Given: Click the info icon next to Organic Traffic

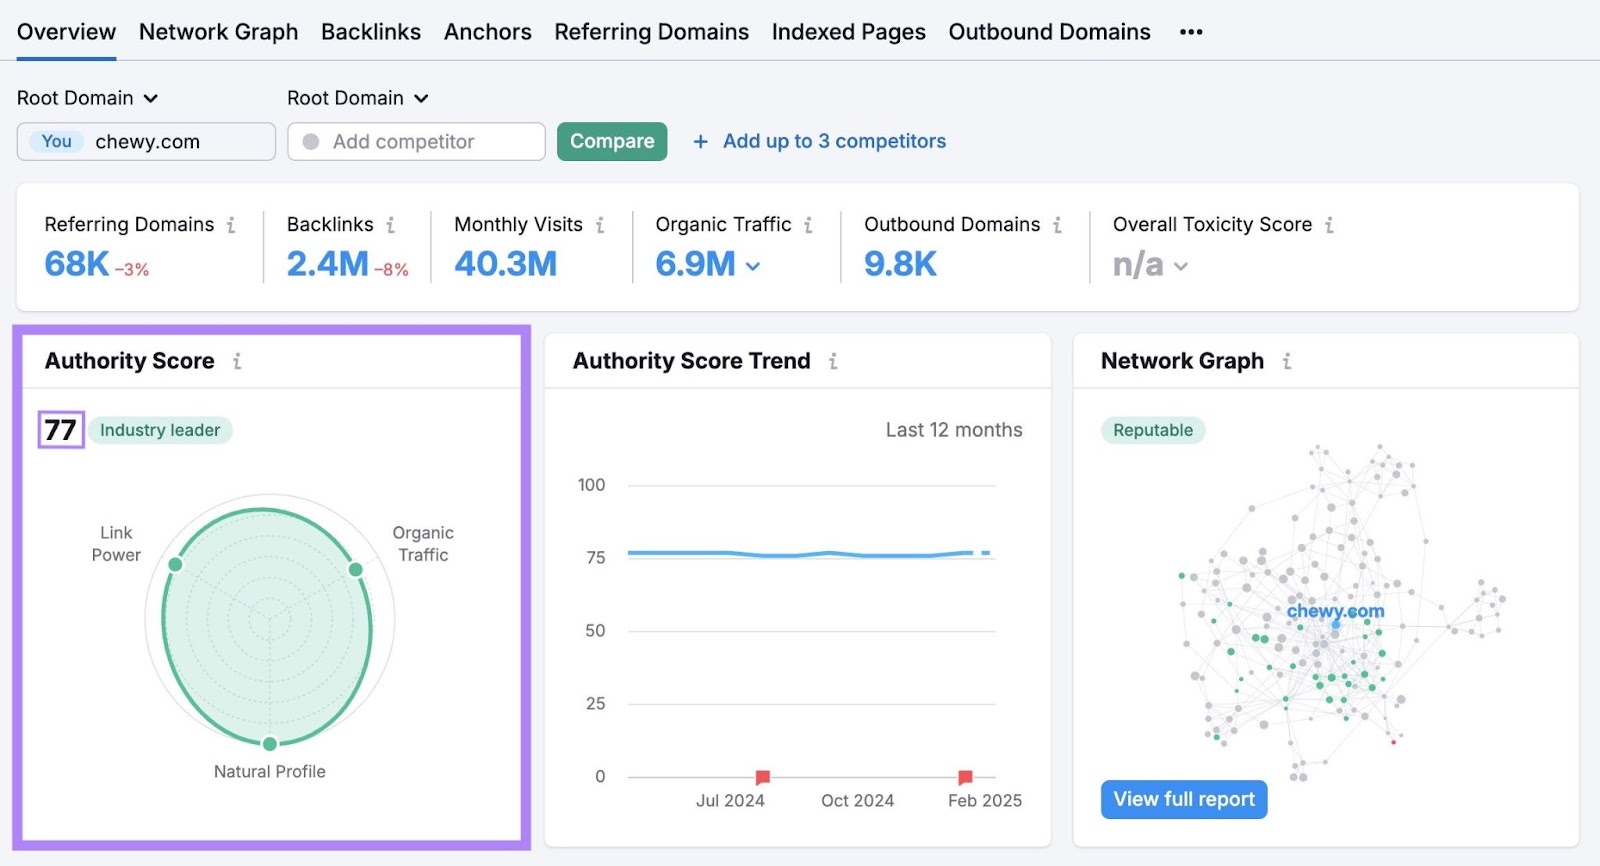Looking at the screenshot, I should click(x=808, y=225).
